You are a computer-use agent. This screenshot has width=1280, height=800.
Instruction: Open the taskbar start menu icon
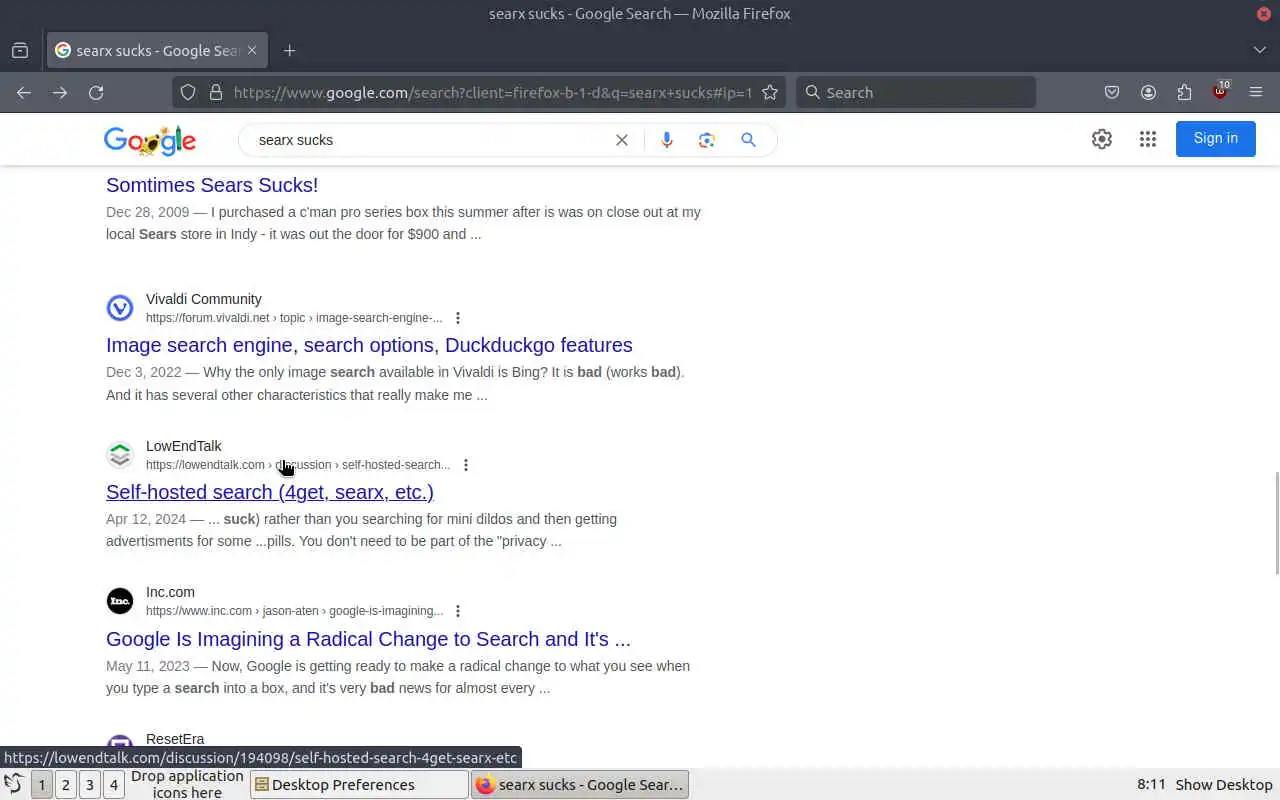14,784
